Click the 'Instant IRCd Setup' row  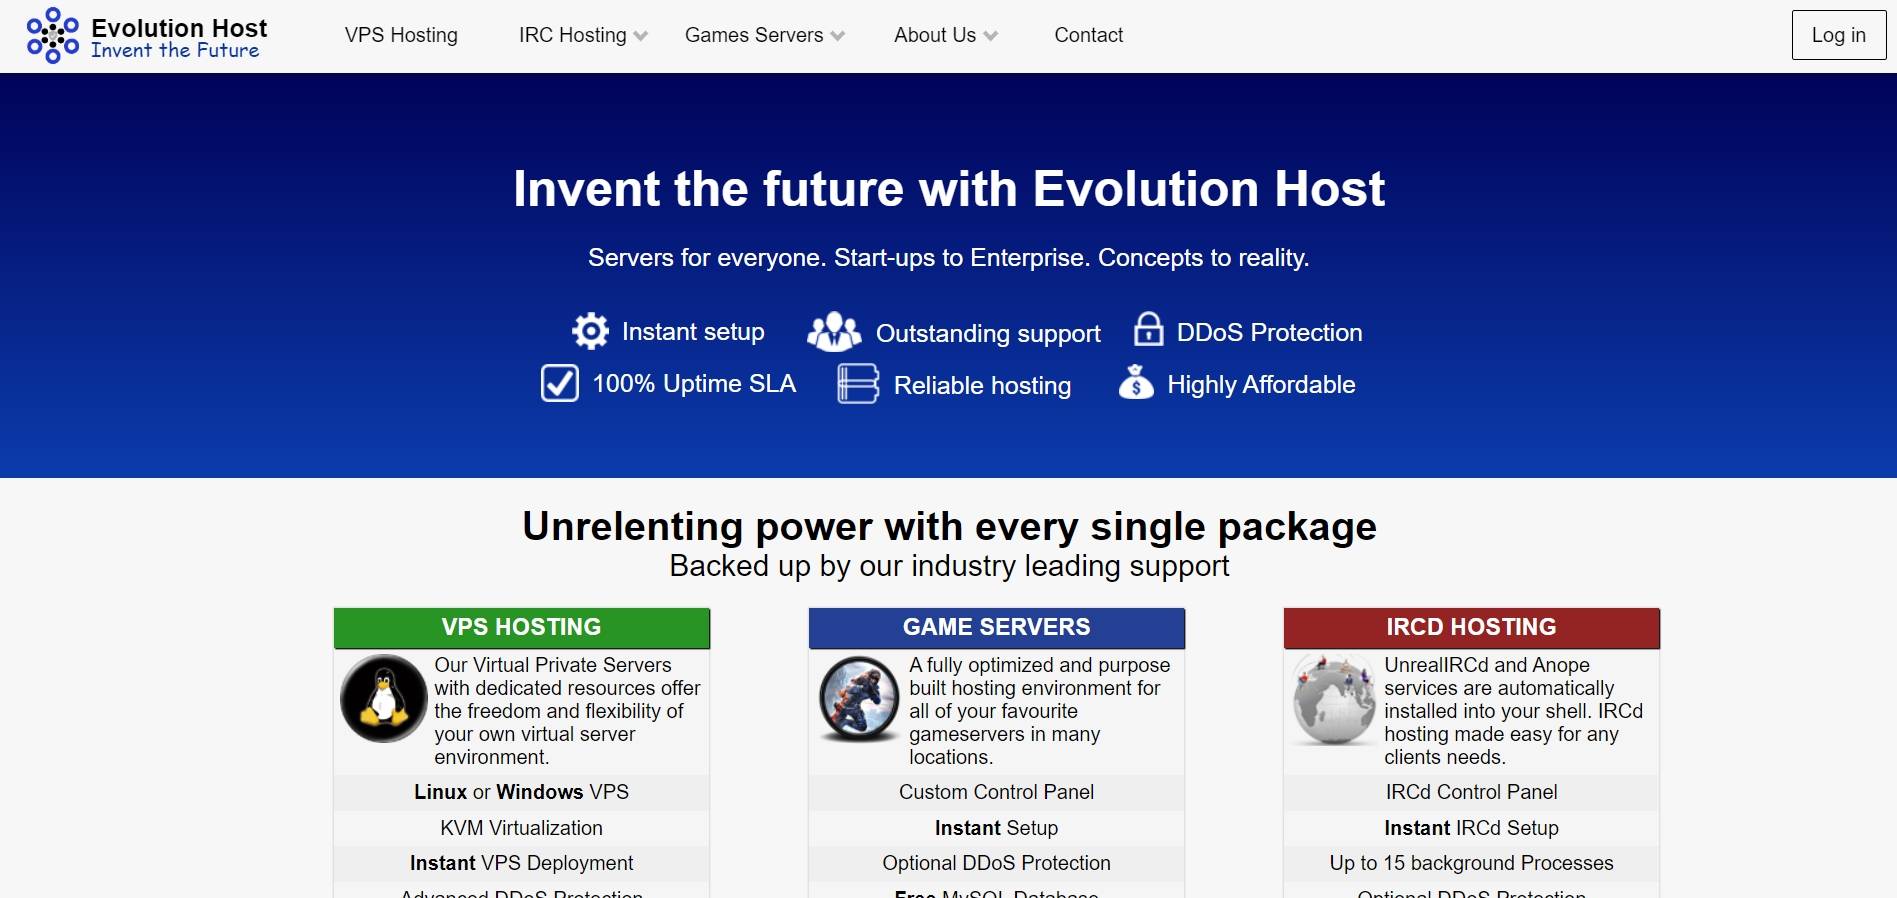pos(1471,828)
